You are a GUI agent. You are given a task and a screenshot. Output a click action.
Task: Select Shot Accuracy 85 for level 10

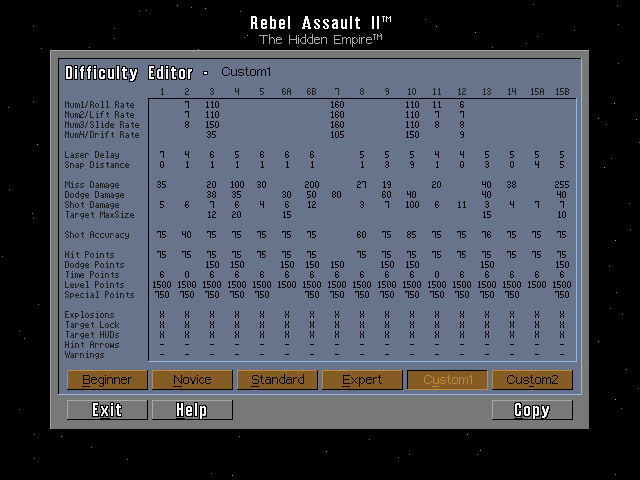[x=411, y=235]
